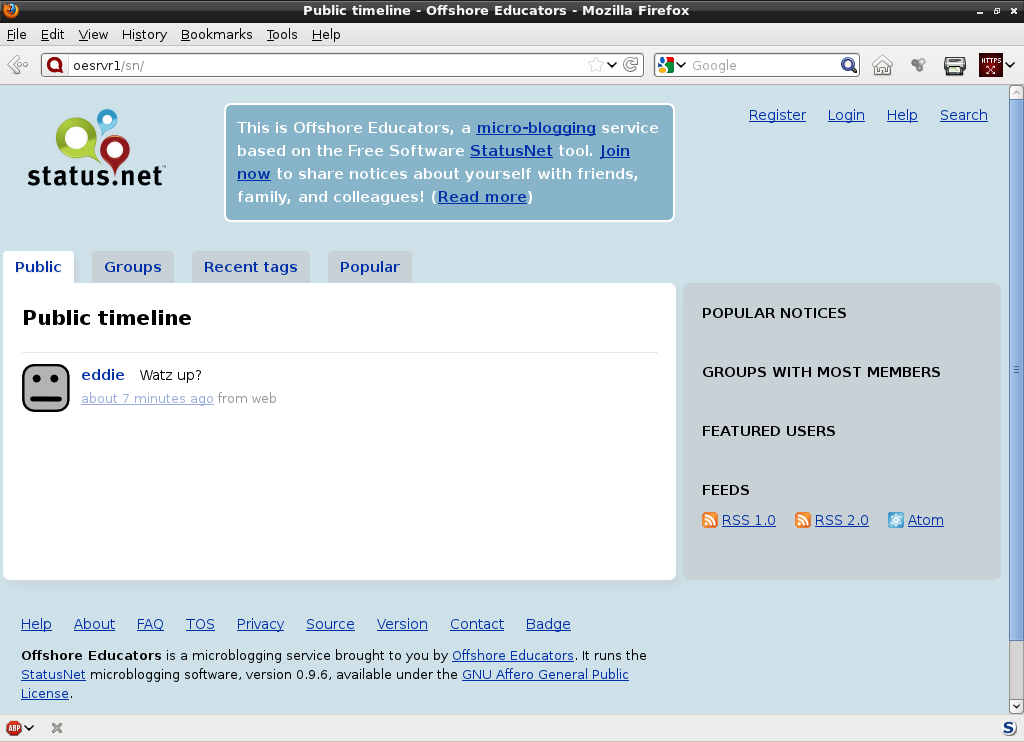Image resolution: width=1024 pixels, height=742 pixels.
Task: Click the Register link
Action: pyautogui.click(x=777, y=115)
